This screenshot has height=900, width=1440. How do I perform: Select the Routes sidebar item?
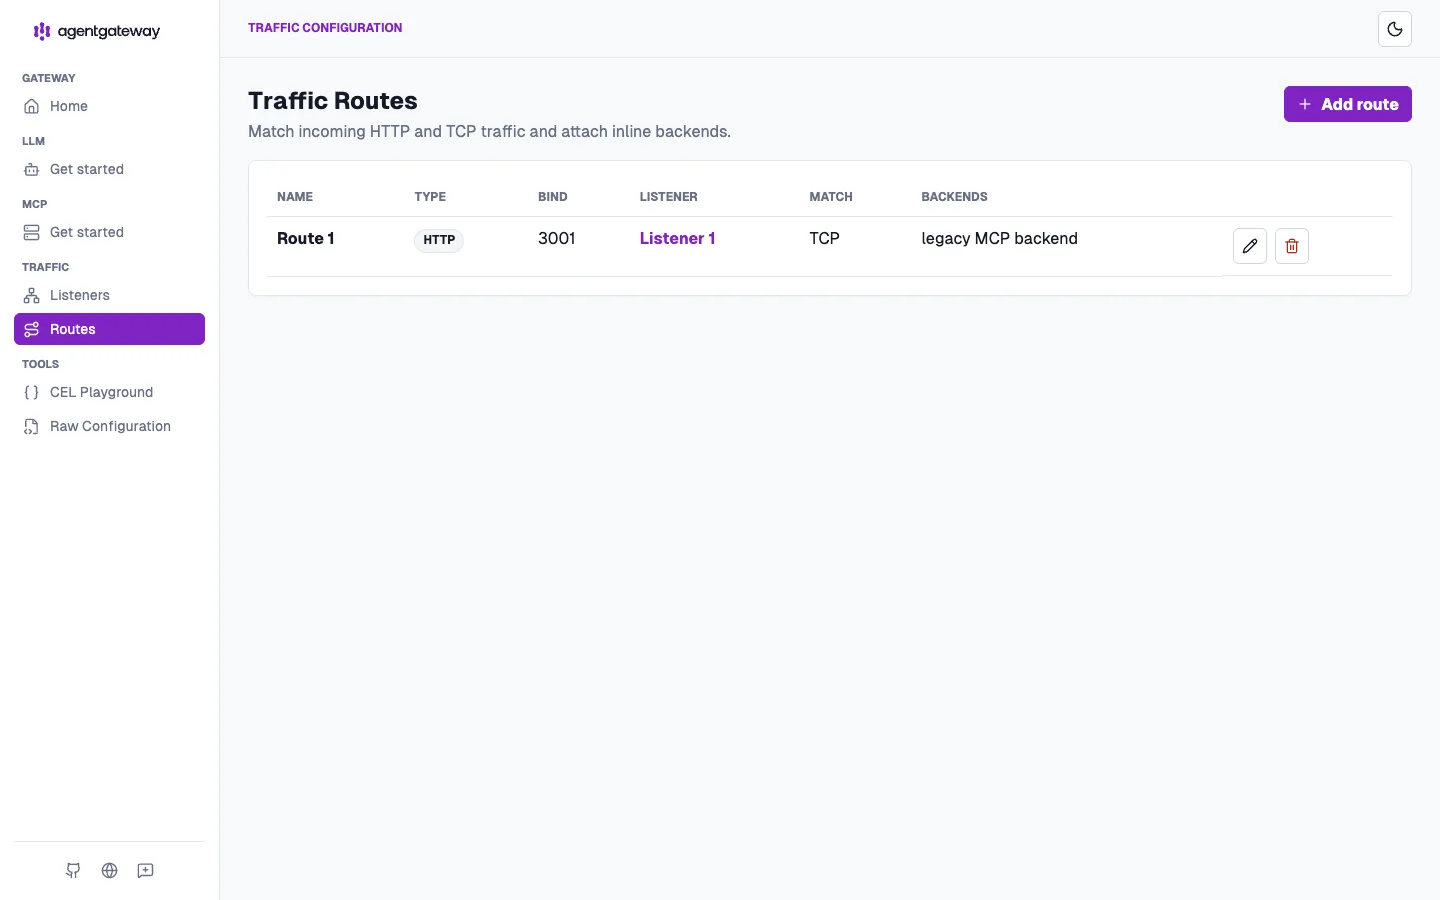pos(109,329)
